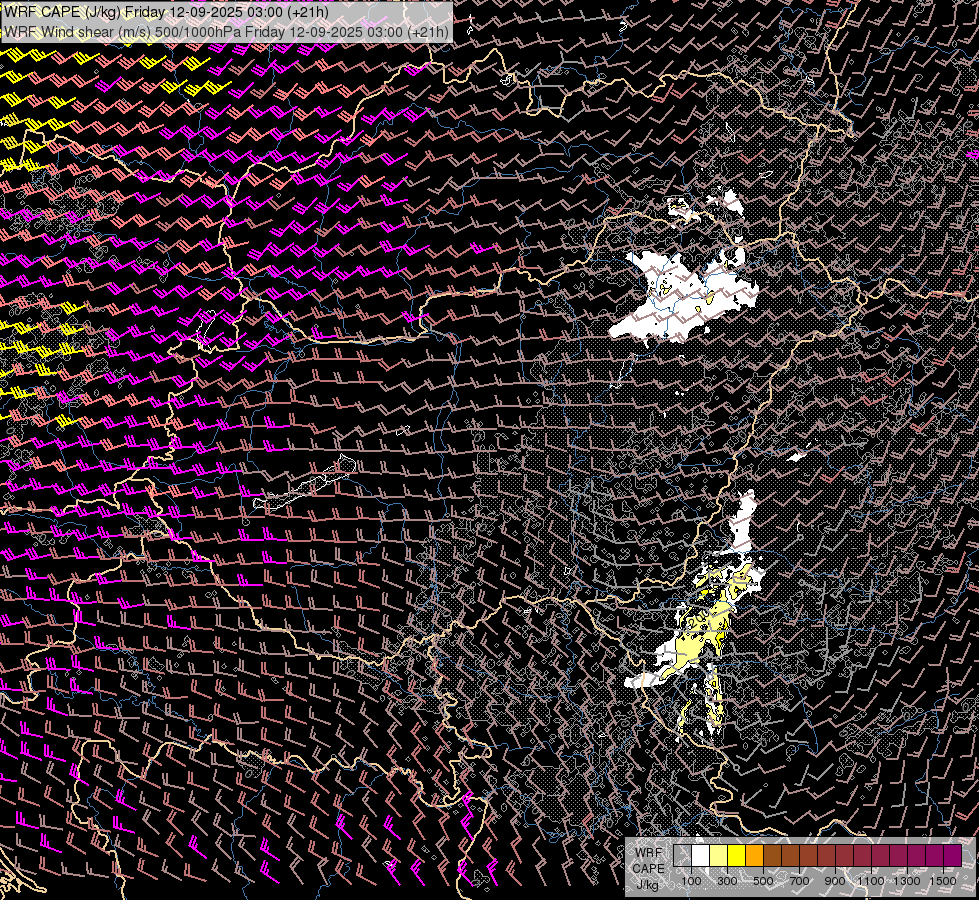The width and height of the screenshot is (979, 900).
Task: Click the legend label 1500
Action: point(943,881)
